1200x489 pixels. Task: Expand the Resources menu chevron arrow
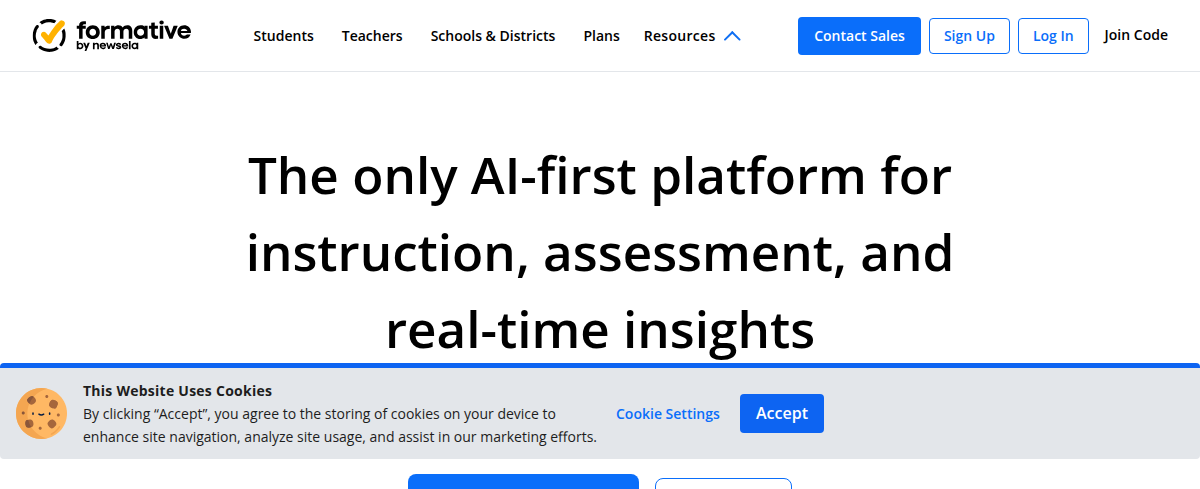click(732, 36)
